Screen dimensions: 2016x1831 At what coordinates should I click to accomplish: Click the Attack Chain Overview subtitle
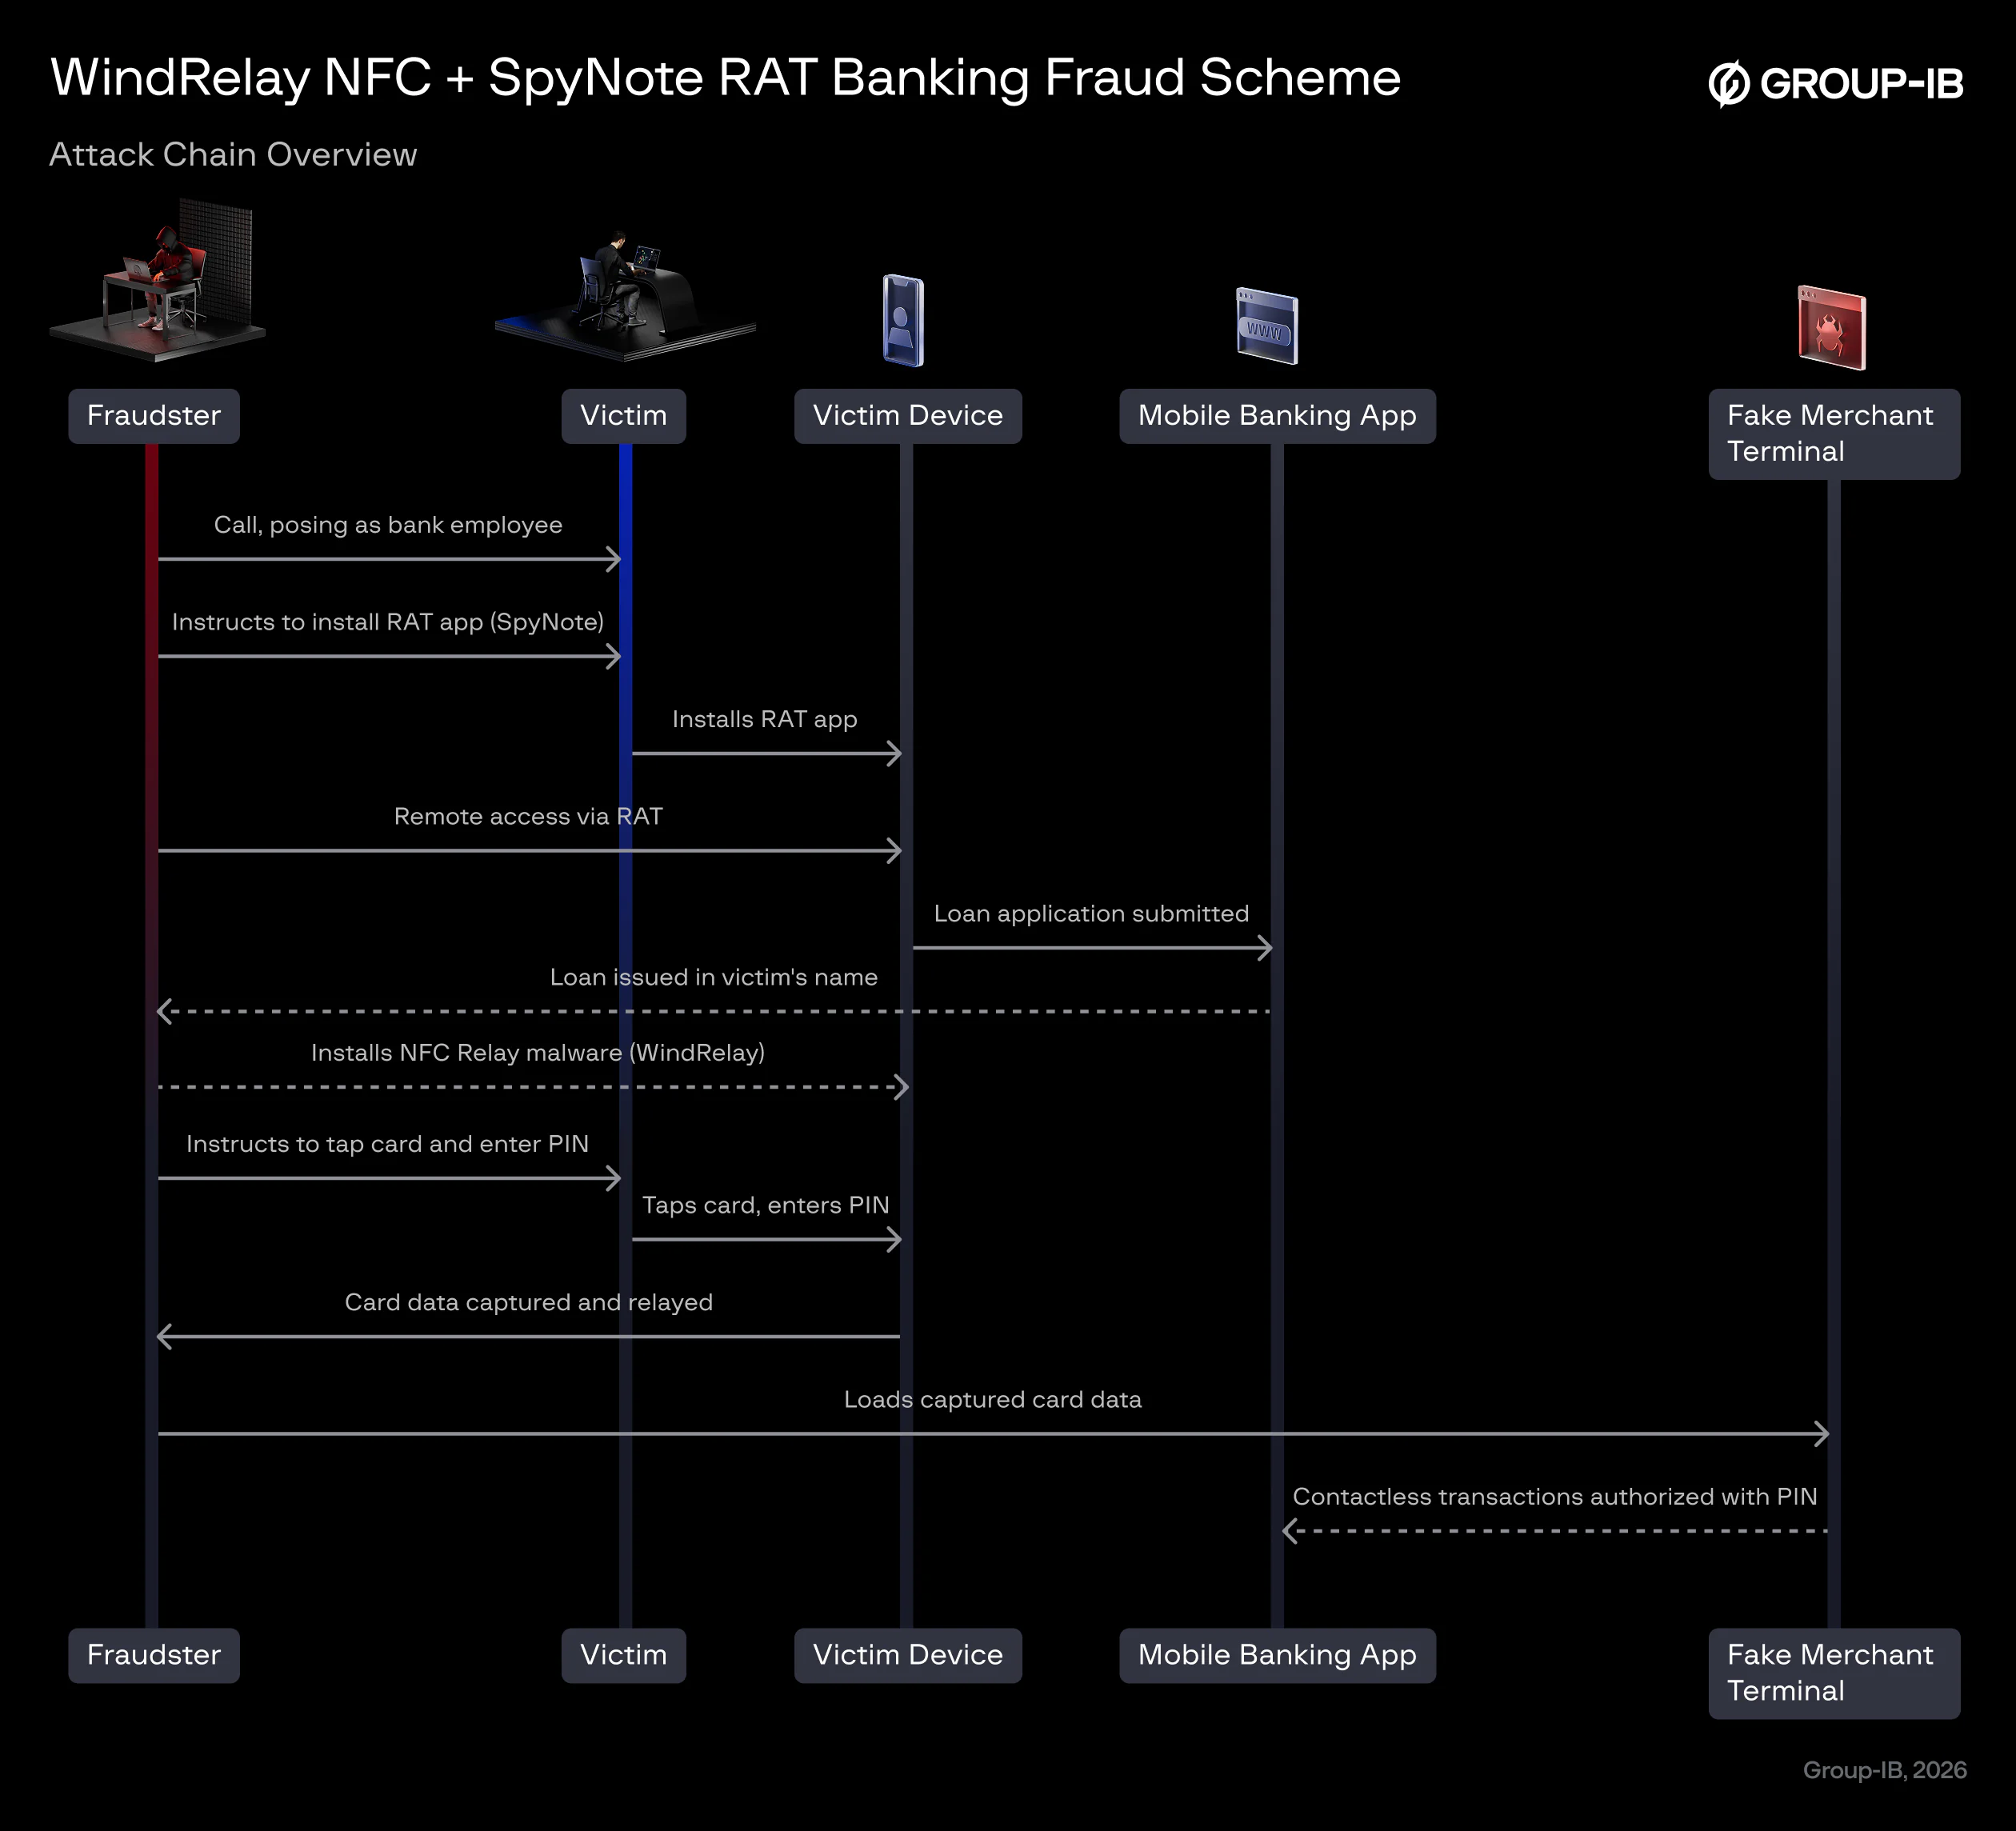[233, 155]
